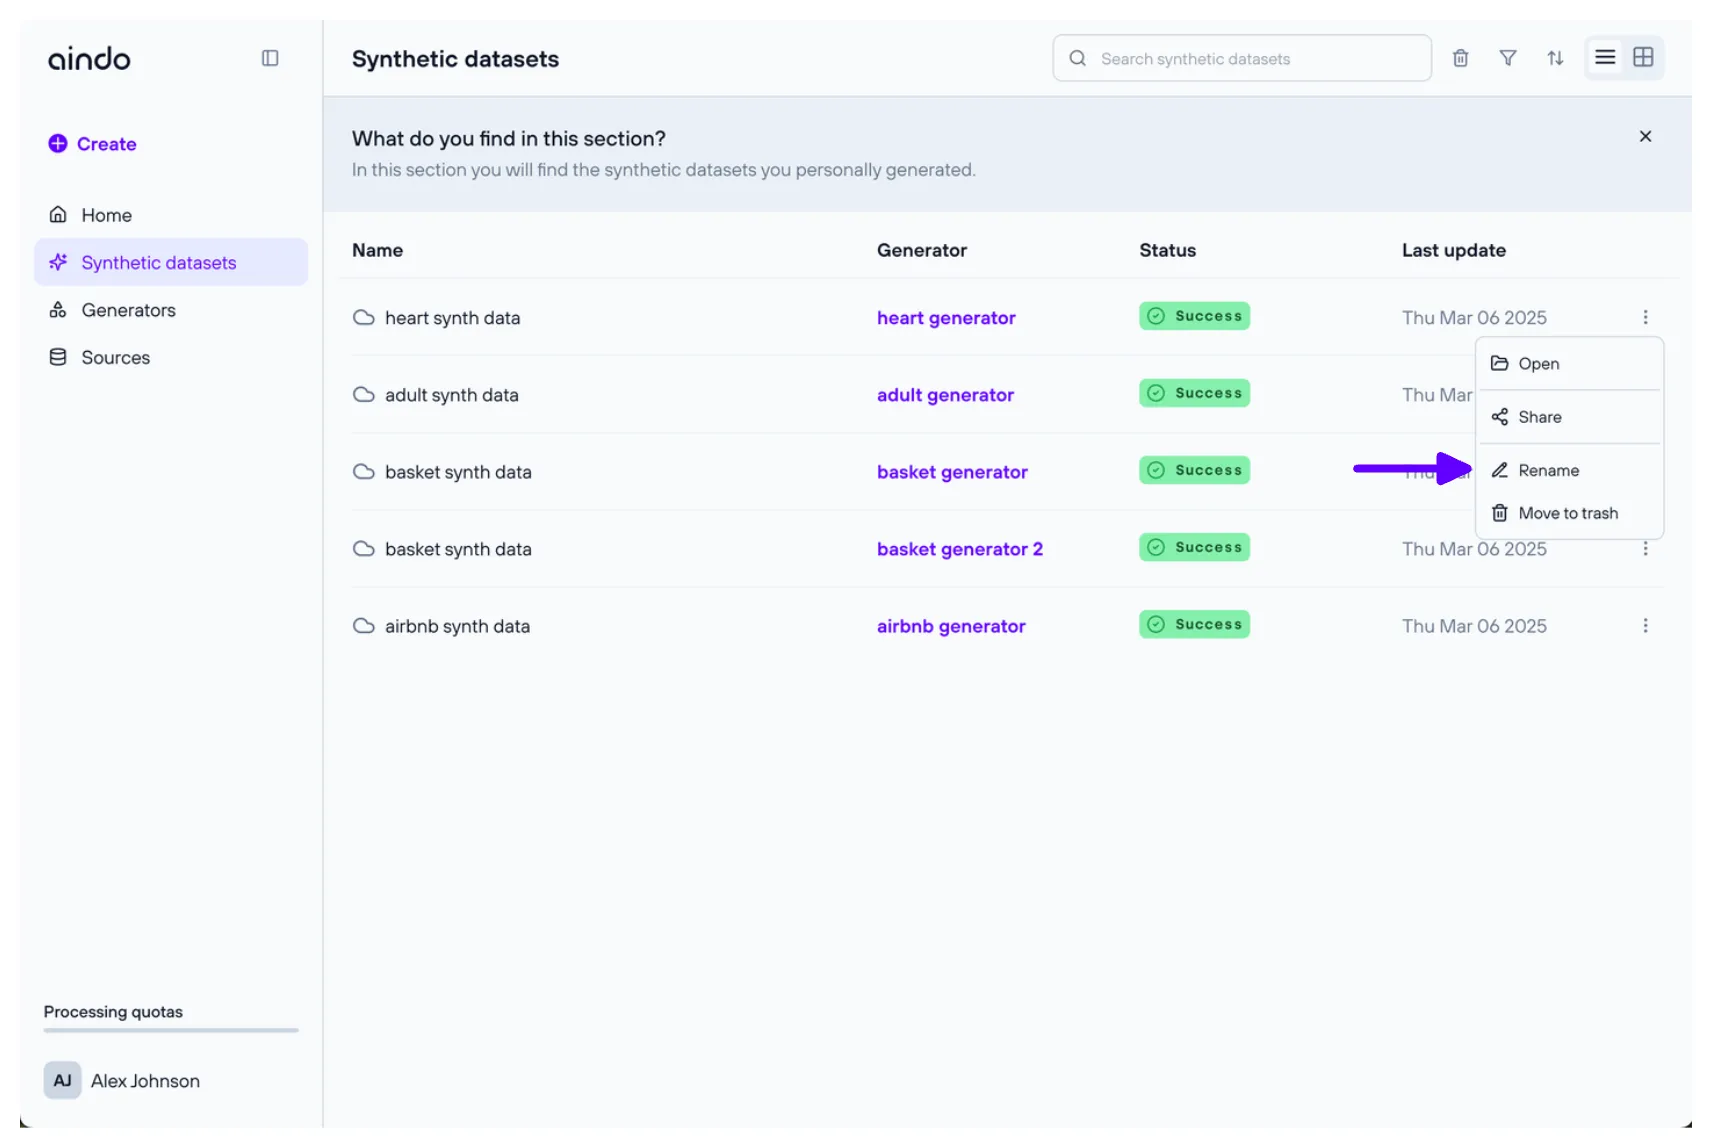
Task: Click the sort arrows icon
Action: pos(1554,58)
